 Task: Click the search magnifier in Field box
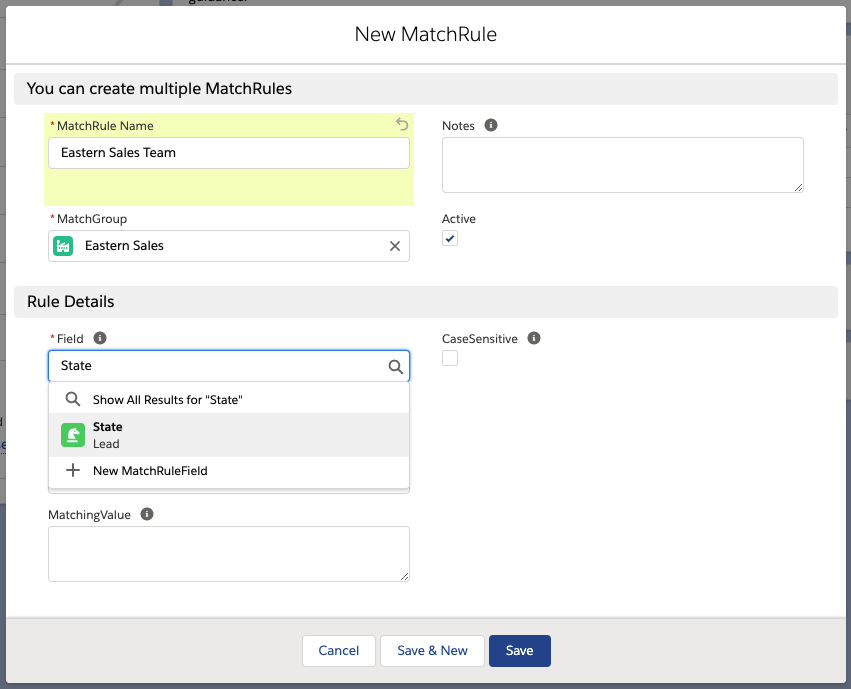point(396,367)
